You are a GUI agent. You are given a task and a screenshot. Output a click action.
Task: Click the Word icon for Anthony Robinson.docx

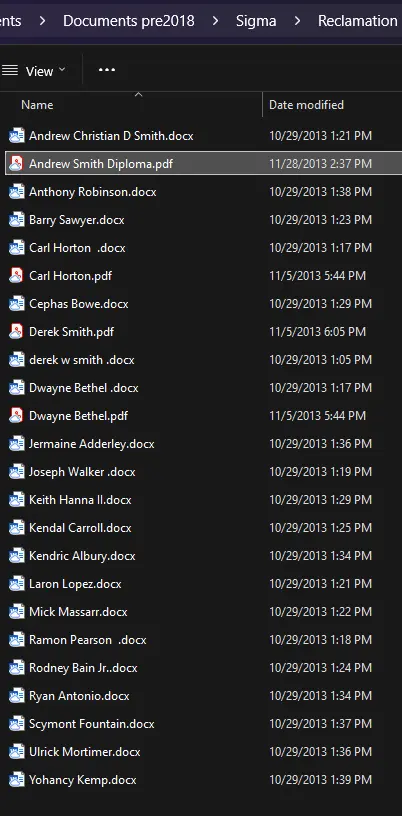(x=17, y=192)
